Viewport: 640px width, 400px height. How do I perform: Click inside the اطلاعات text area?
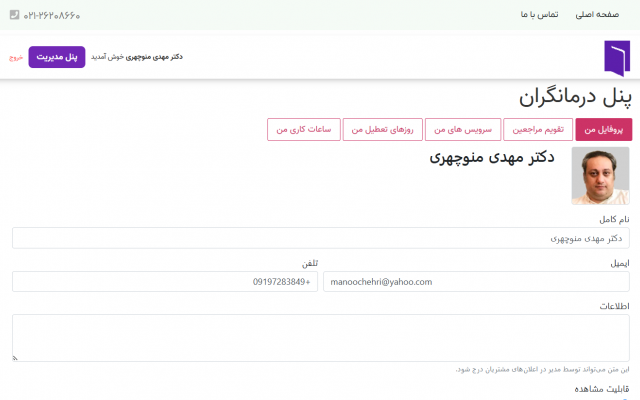pyautogui.click(x=321, y=338)
